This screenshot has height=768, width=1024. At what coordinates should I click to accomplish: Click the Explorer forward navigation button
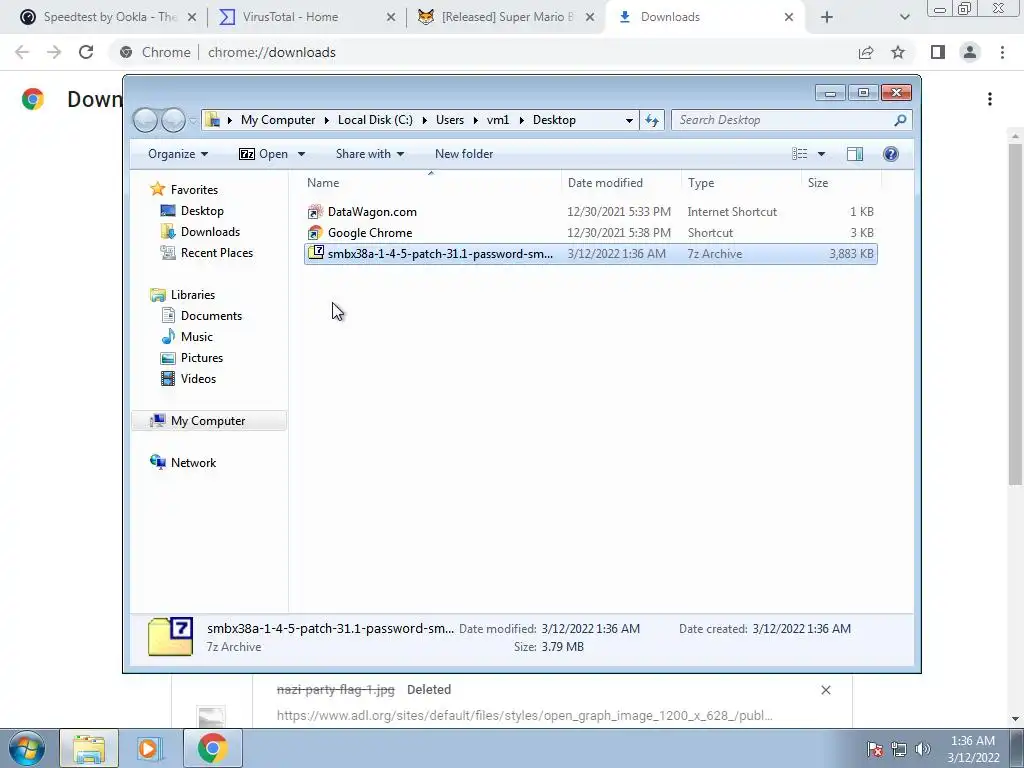[x=173, y=120]
